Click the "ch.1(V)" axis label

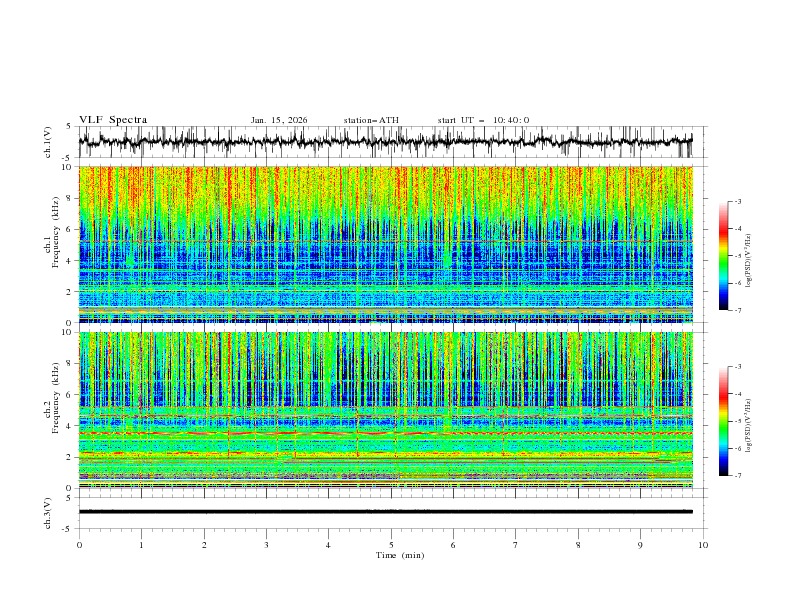tap(48, 142)
